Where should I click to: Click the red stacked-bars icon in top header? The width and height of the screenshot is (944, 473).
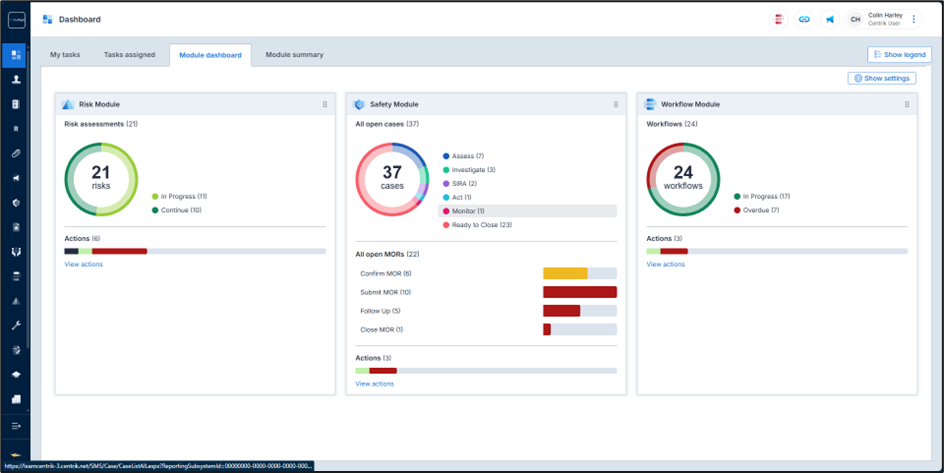(x=778, y=19)
